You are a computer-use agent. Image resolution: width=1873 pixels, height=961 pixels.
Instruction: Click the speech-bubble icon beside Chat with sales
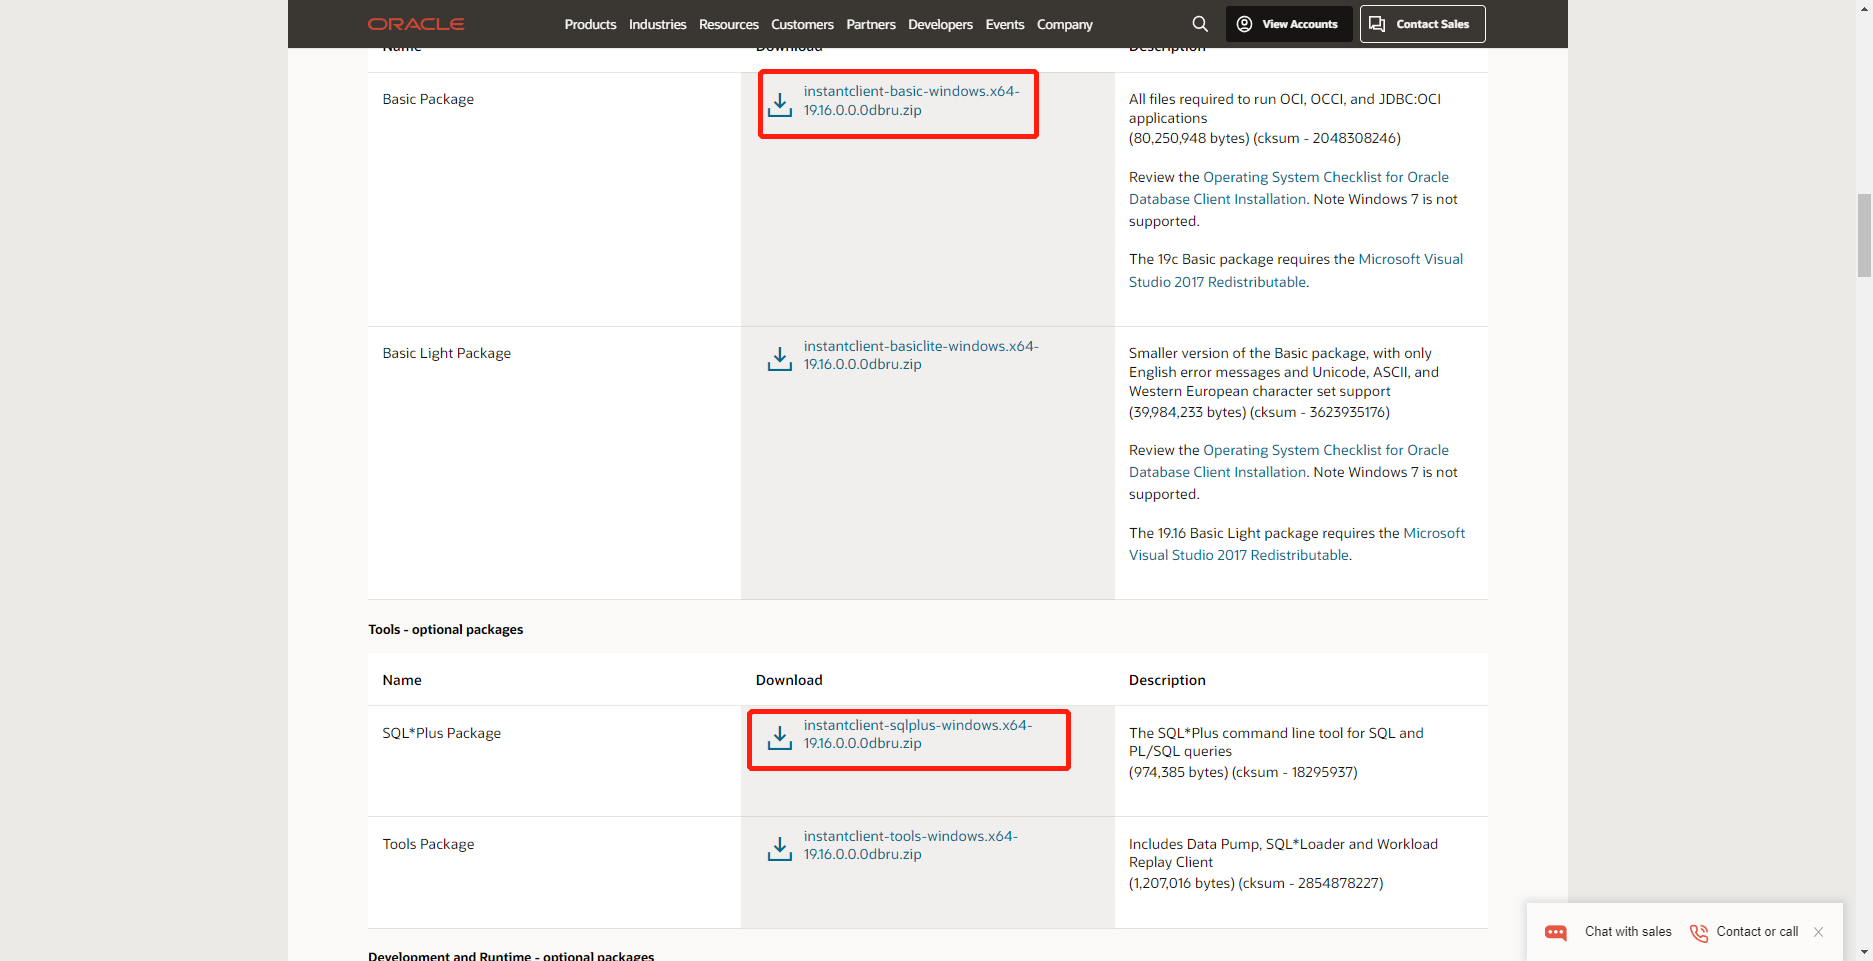point(1556,932)
